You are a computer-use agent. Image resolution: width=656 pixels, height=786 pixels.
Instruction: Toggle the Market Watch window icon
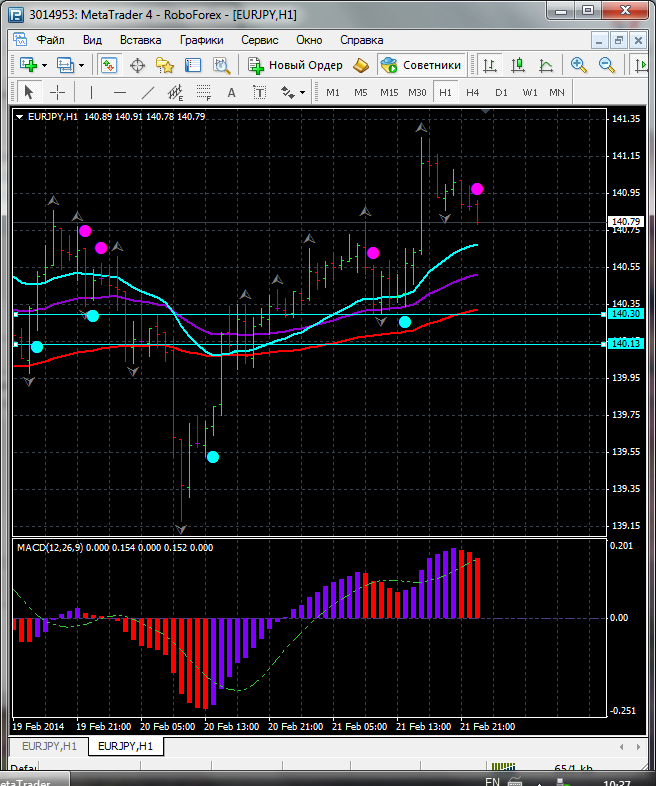click(109, 65)
